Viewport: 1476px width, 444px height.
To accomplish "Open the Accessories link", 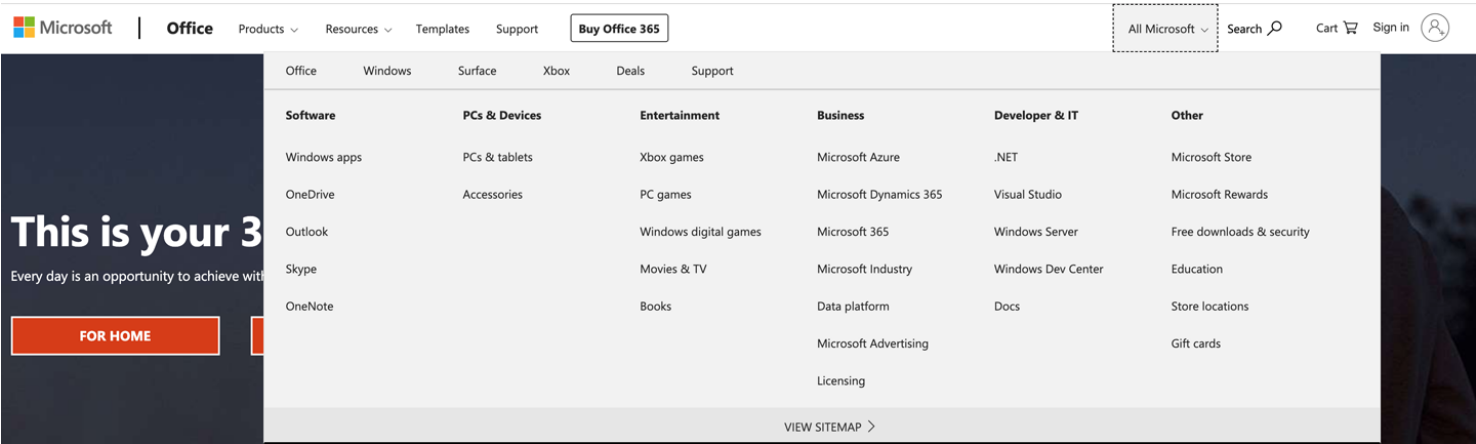I will tap(493, 194).
